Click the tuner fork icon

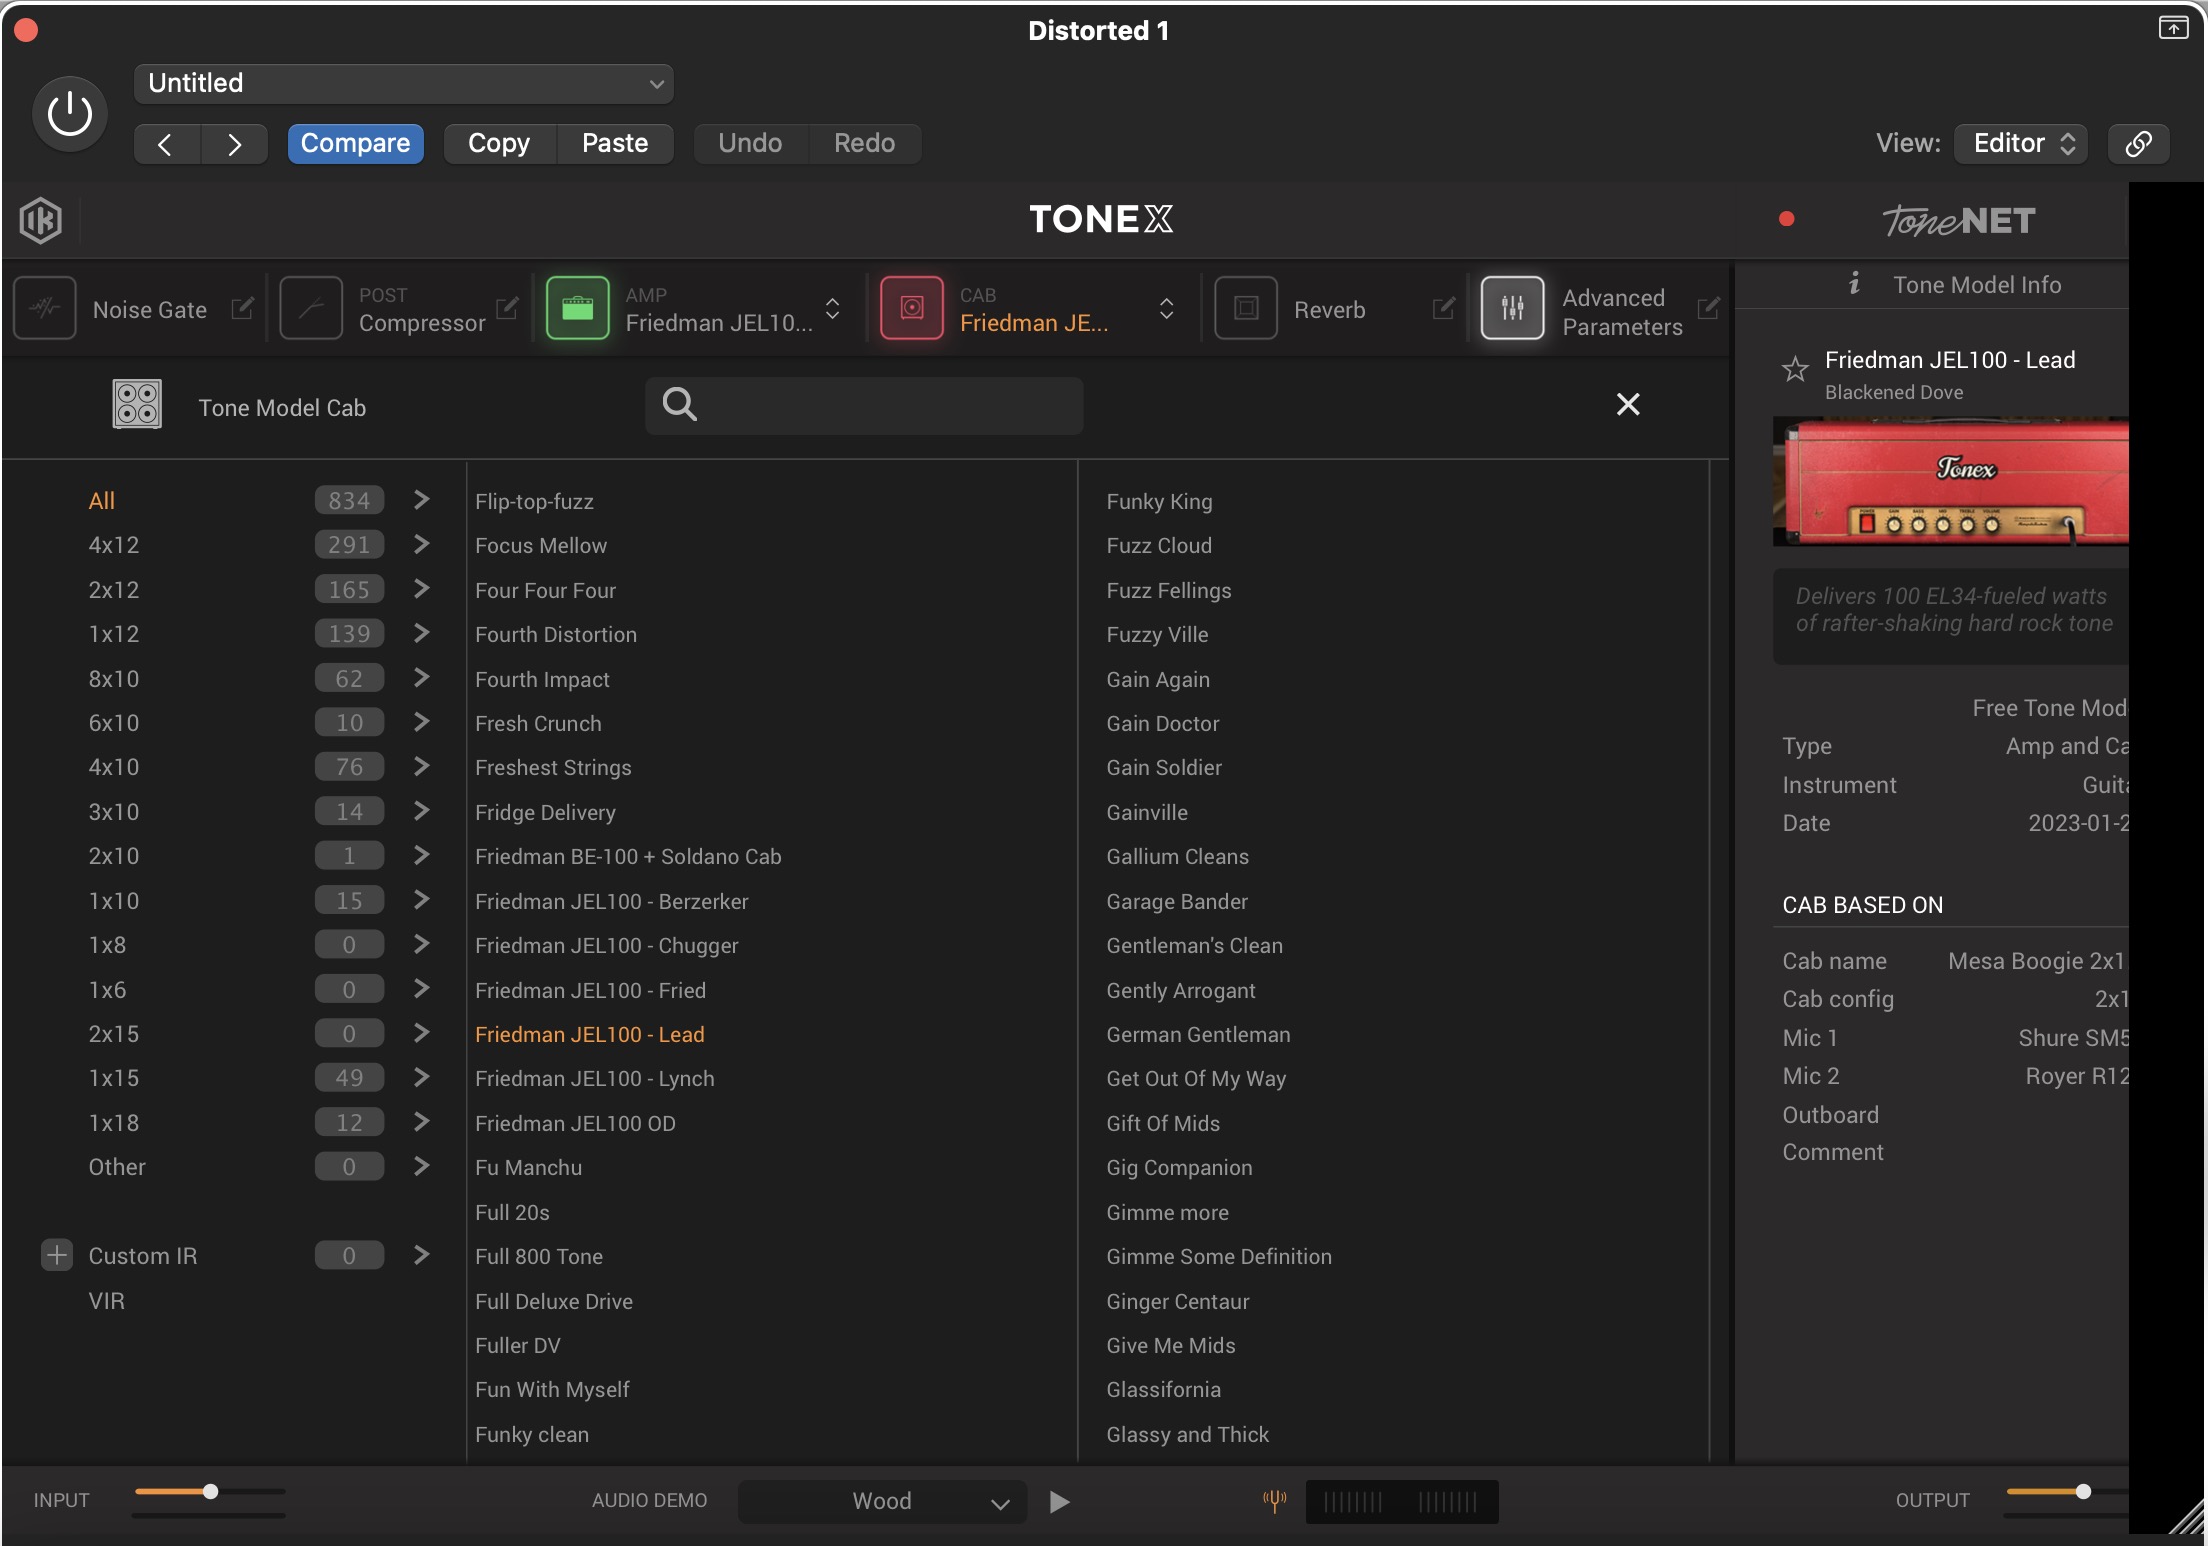click(x=1274, y=1500)
